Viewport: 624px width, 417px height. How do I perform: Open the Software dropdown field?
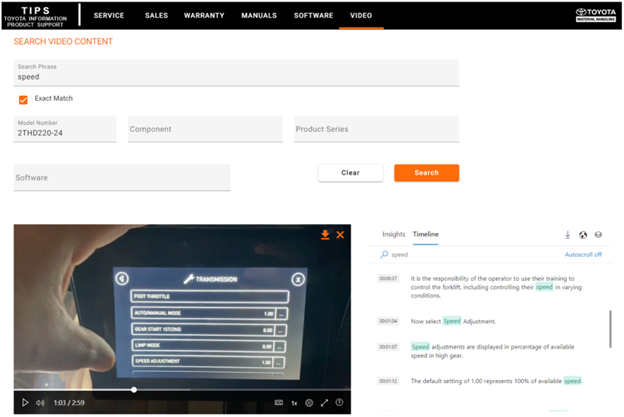pos(122,177)
